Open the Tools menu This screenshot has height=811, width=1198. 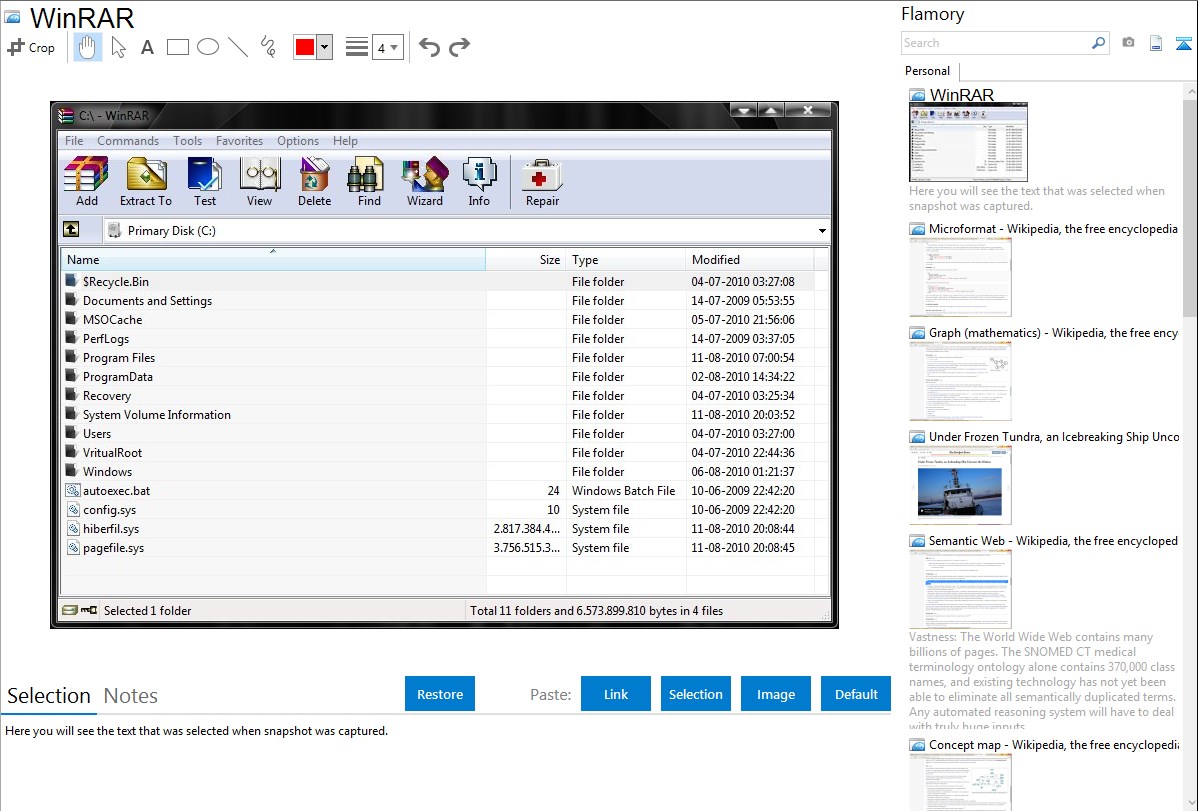point(187,141)
